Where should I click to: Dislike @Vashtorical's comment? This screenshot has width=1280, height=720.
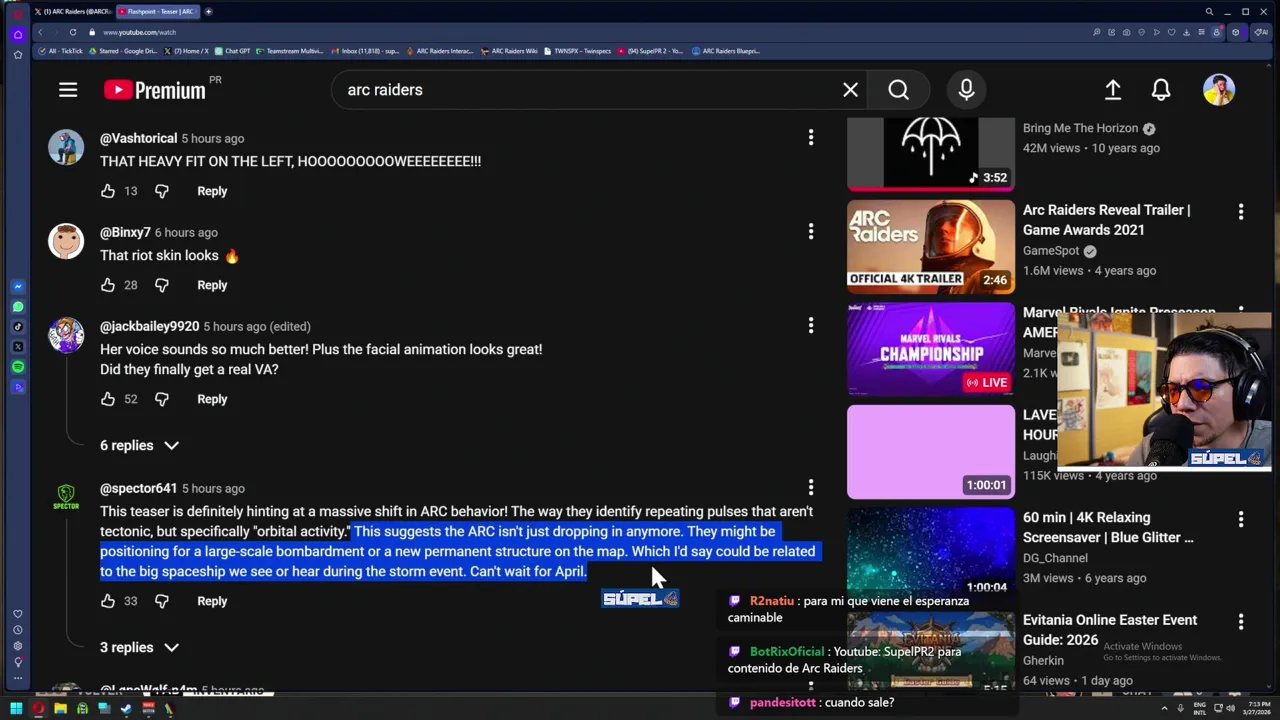tap(162, 191)
